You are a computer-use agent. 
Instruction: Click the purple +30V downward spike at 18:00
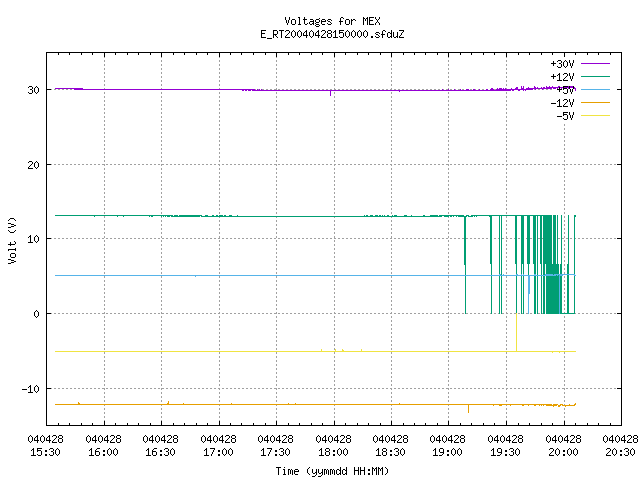pos(330,93)
